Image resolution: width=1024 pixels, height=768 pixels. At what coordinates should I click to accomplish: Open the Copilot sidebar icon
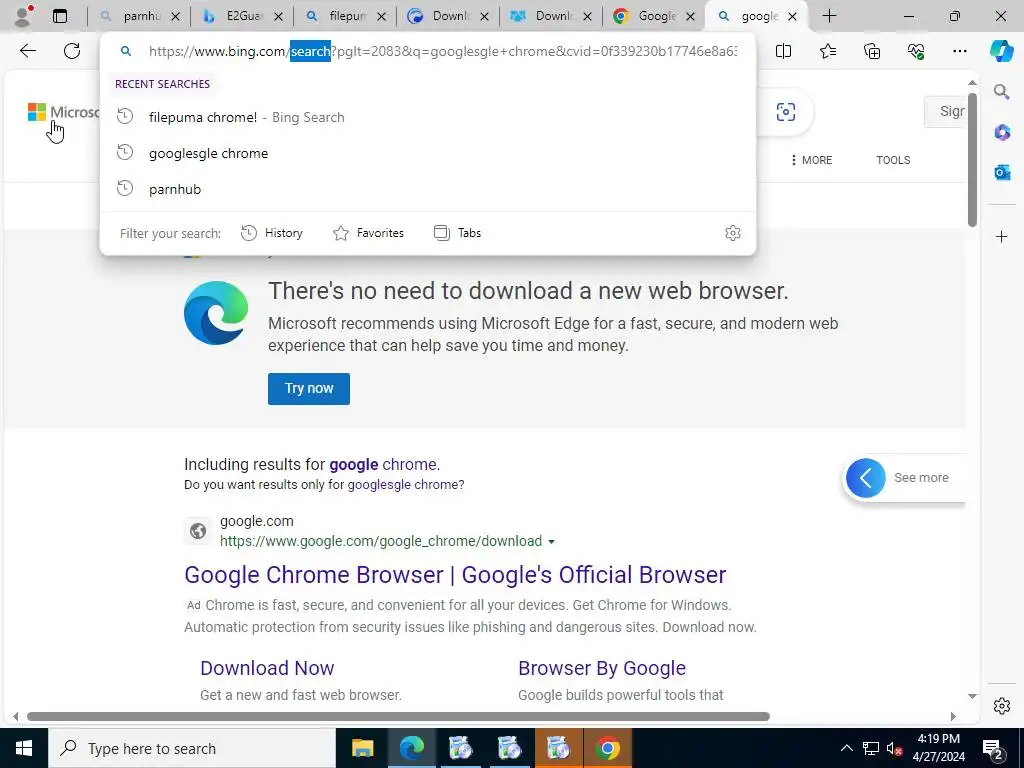click(x=1002, y=51)
